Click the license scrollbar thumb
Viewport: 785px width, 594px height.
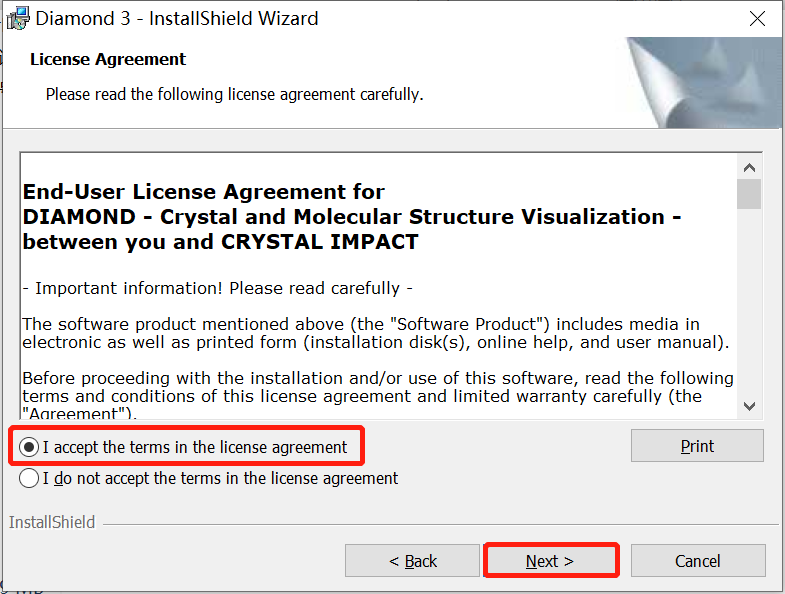749,193
